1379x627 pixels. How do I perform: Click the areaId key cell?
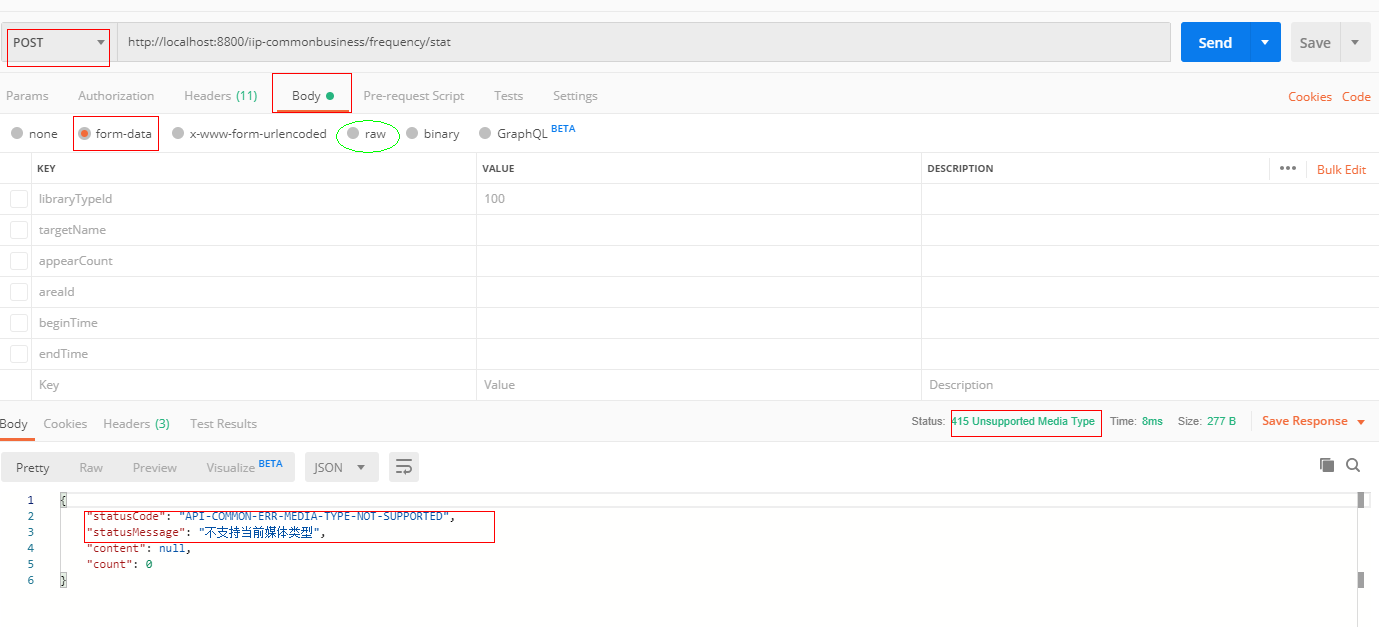(x=254, y=292)
